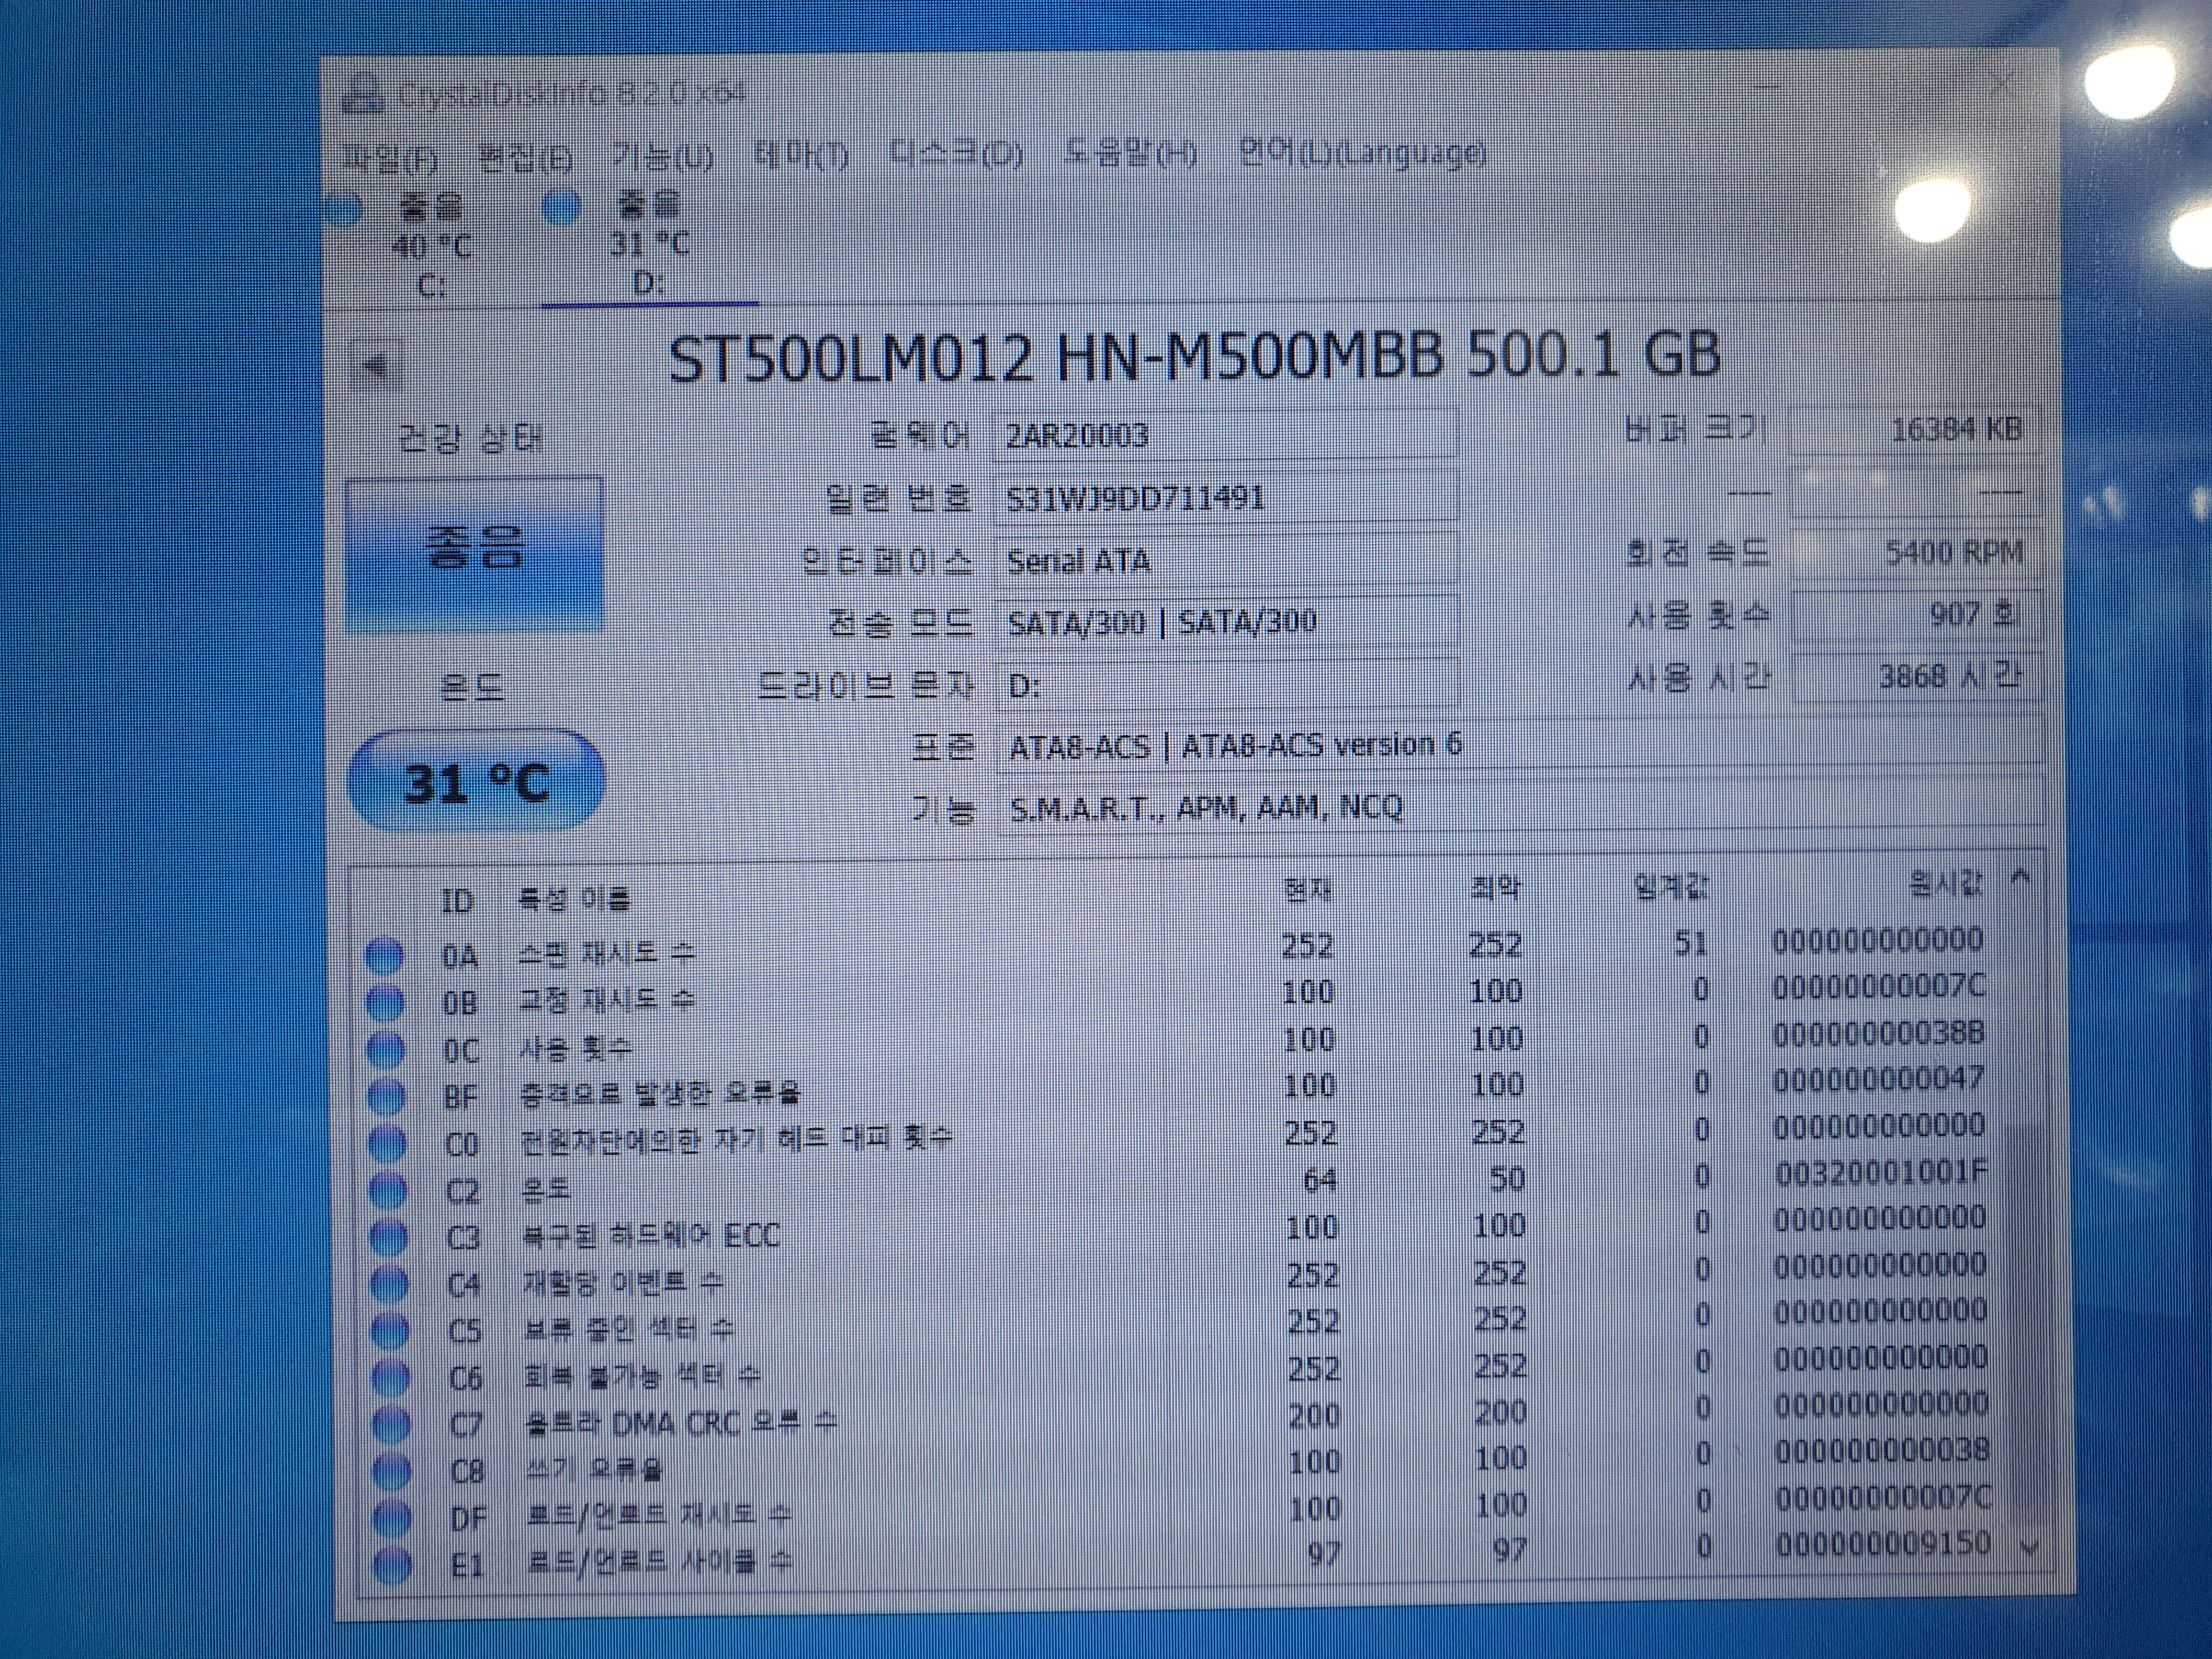Screen dimensions: 2212x1659
Task: Open the 도움말(H) menu
Action: 1130,153
